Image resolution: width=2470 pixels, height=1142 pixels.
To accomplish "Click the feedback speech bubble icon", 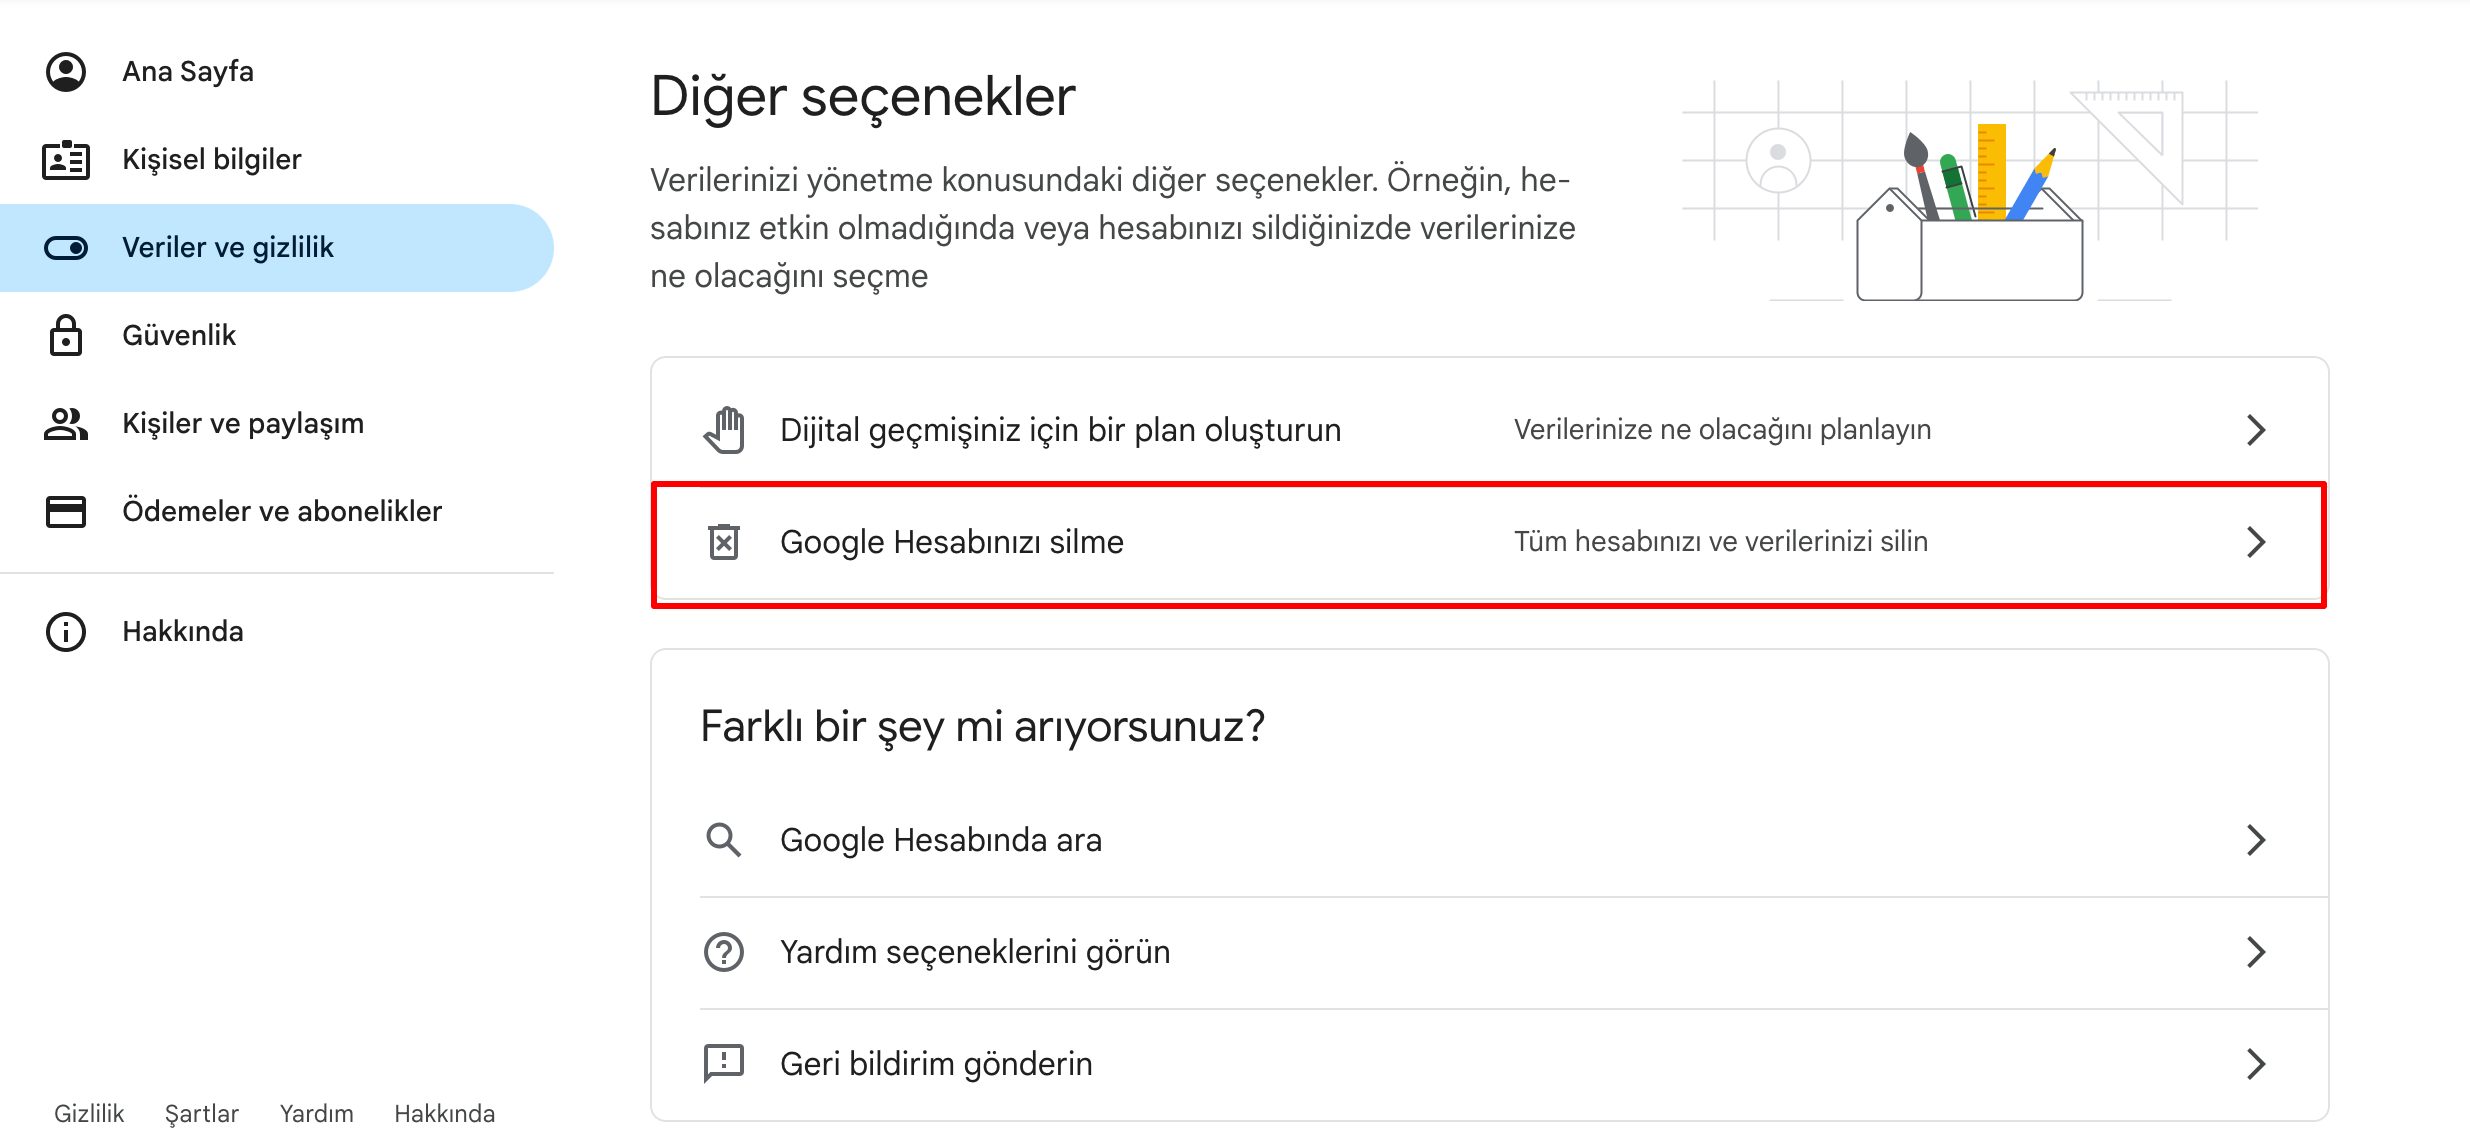I will 724,1064.
